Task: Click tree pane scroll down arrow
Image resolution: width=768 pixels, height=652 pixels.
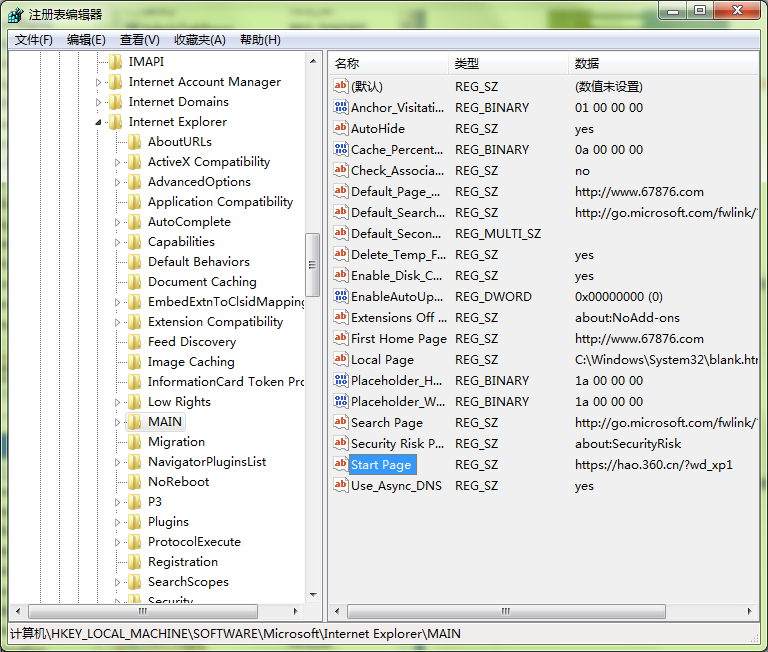Action: (x=313, y=595)
